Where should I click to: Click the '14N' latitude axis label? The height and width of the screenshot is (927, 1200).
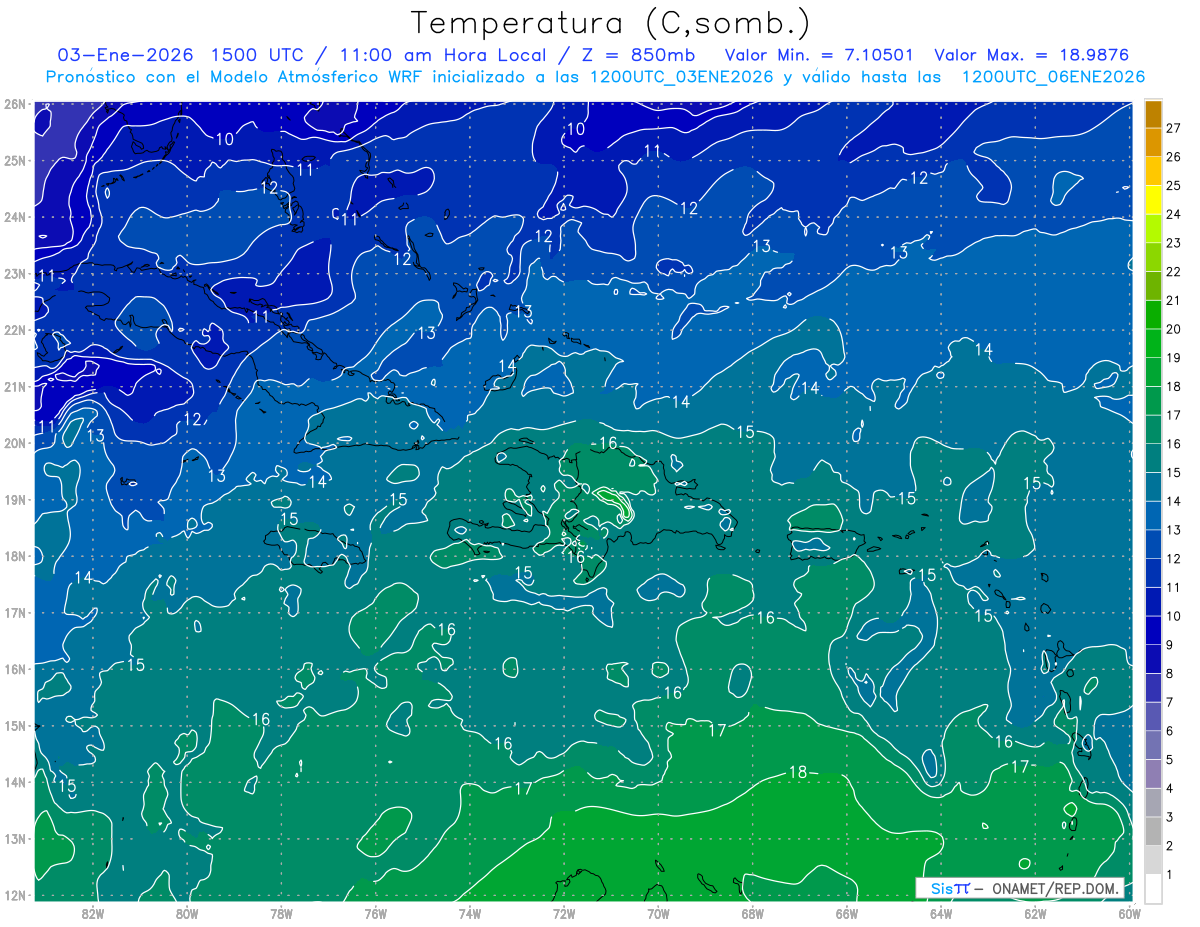point(14,782)
